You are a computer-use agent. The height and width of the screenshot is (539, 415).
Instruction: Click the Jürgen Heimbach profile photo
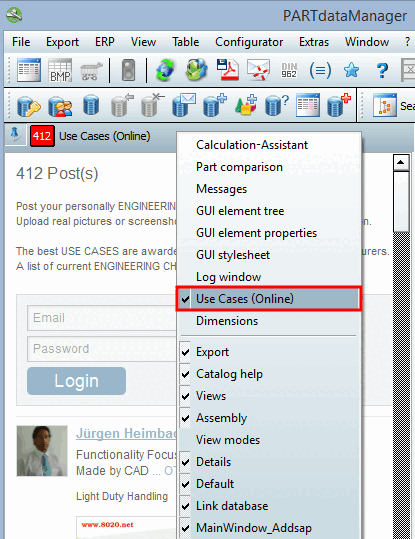coord(42,451)
